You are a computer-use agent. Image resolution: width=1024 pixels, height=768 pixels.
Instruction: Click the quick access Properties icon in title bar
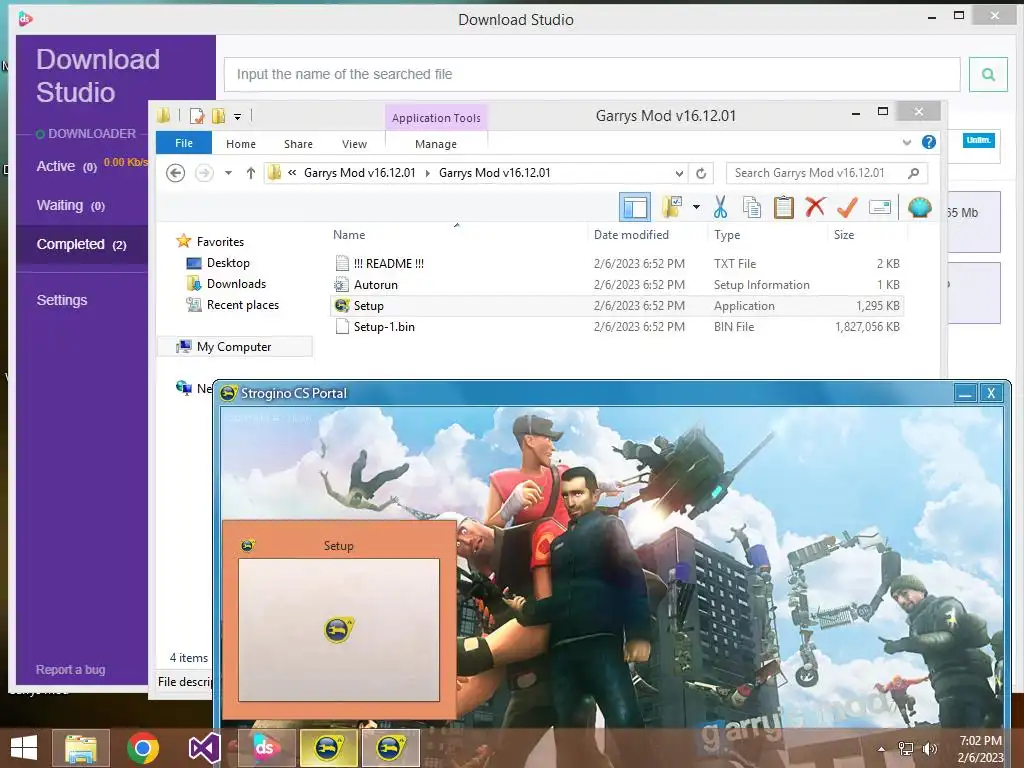pos(197,116)
